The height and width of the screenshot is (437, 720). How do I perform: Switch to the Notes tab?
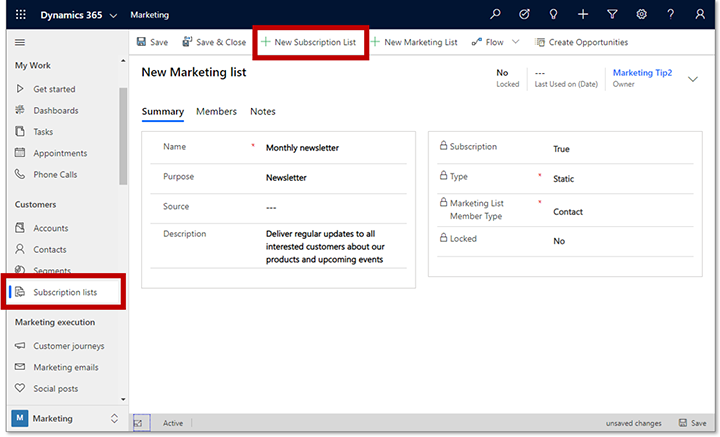tap(263, 111)
